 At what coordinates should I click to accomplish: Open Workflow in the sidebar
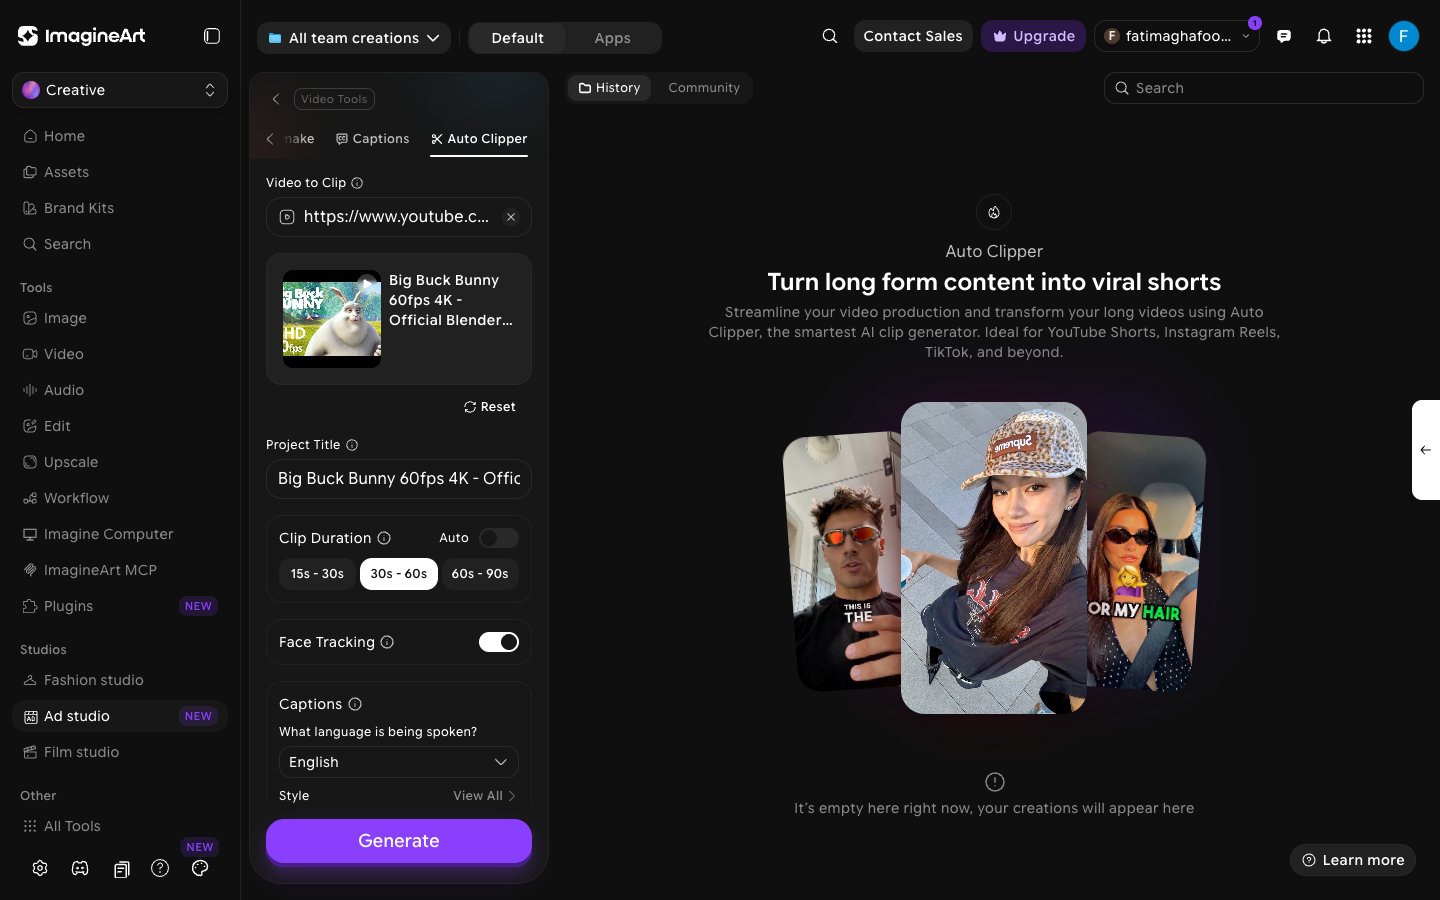120,498
